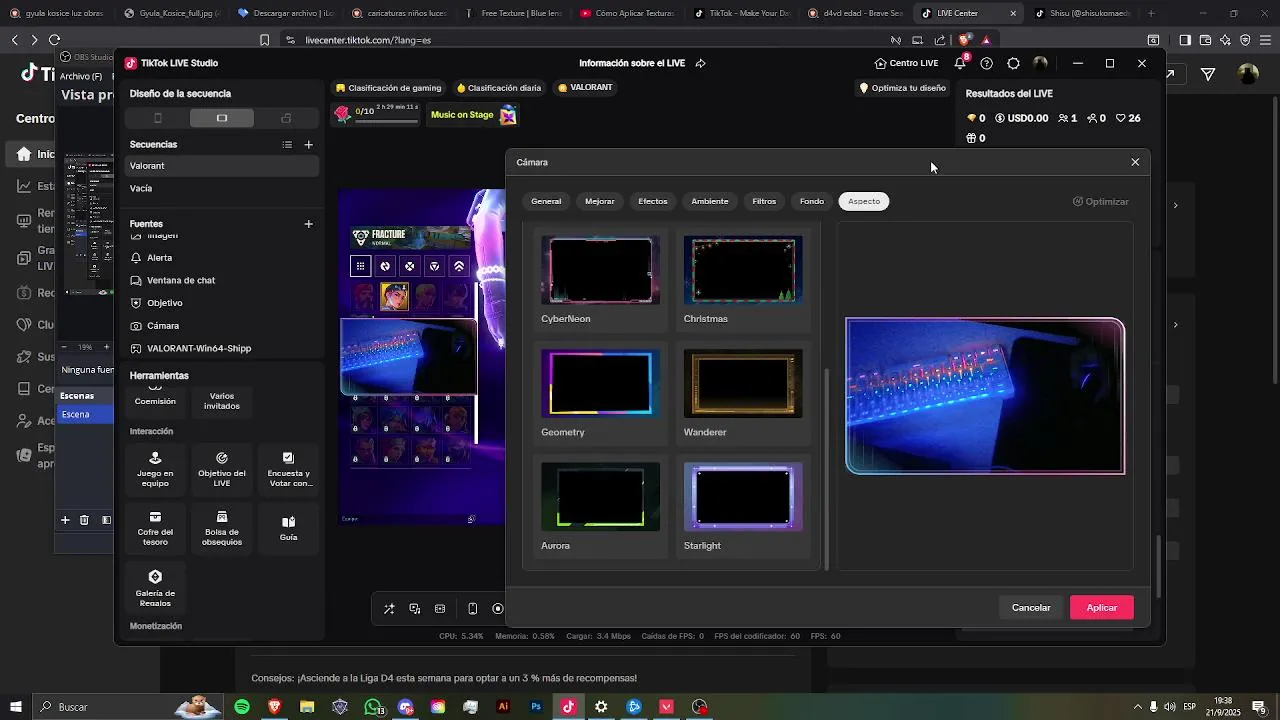Choose the Aurora frame
This screenshot has width=1280, height=720.
click(601, 507)
